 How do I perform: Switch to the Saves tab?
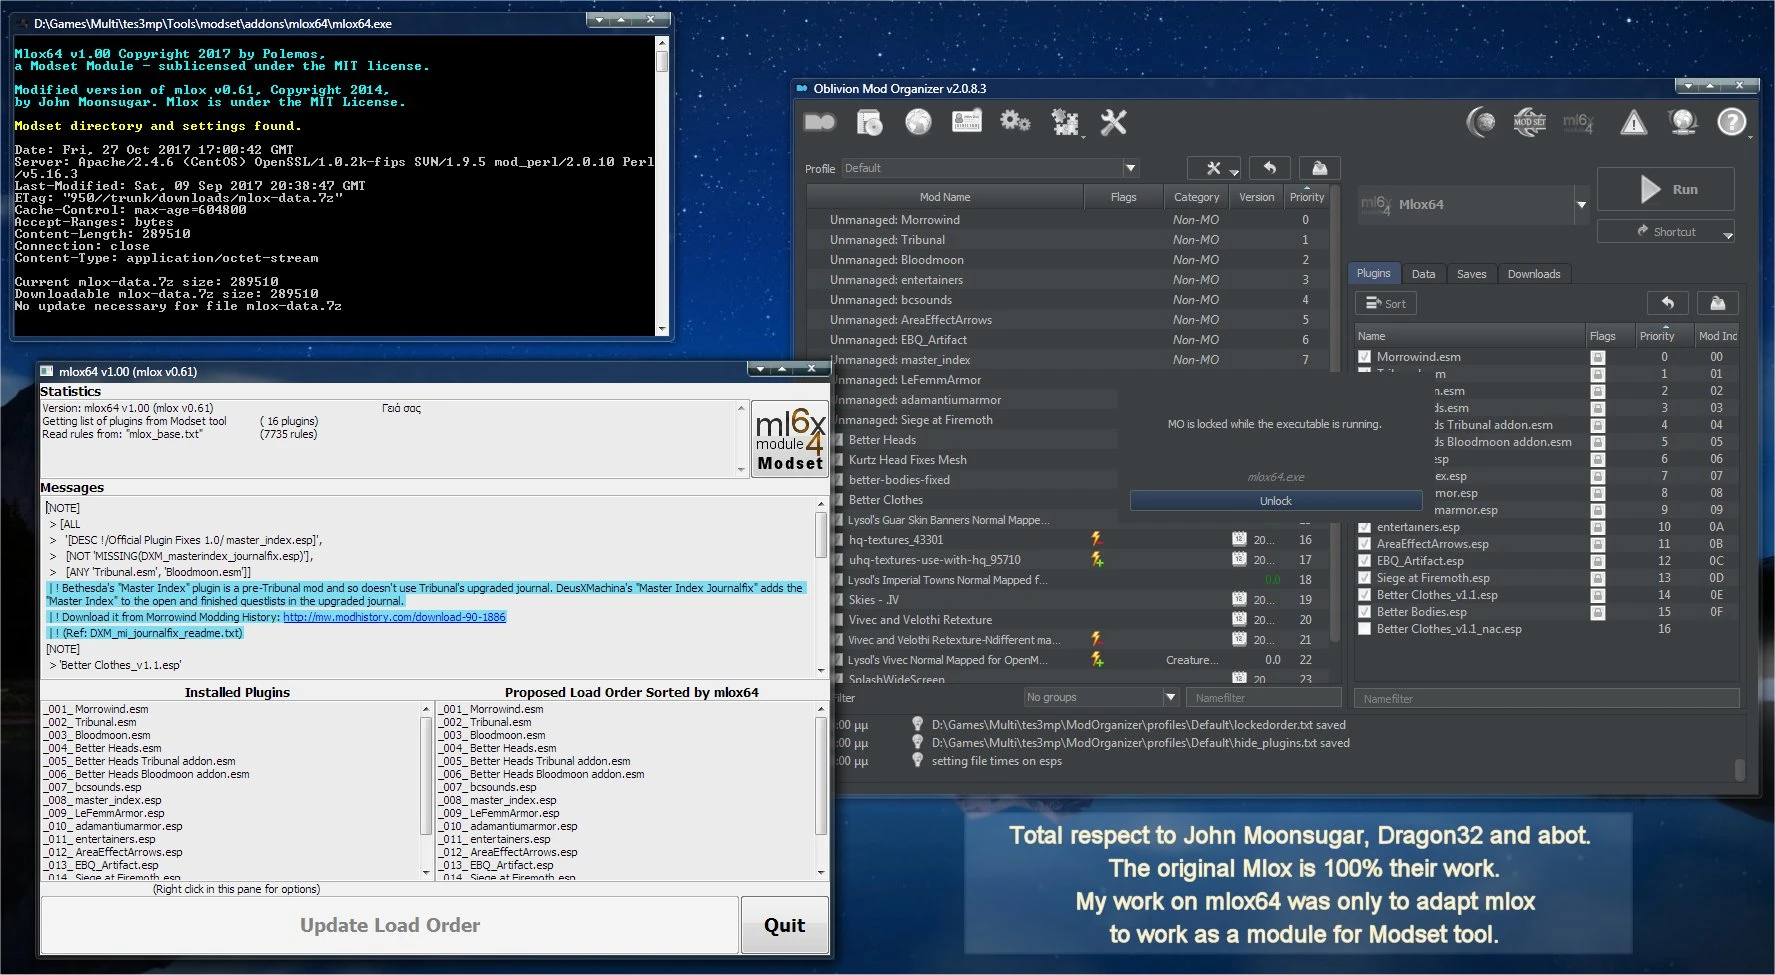click(x=1471, y=274)
